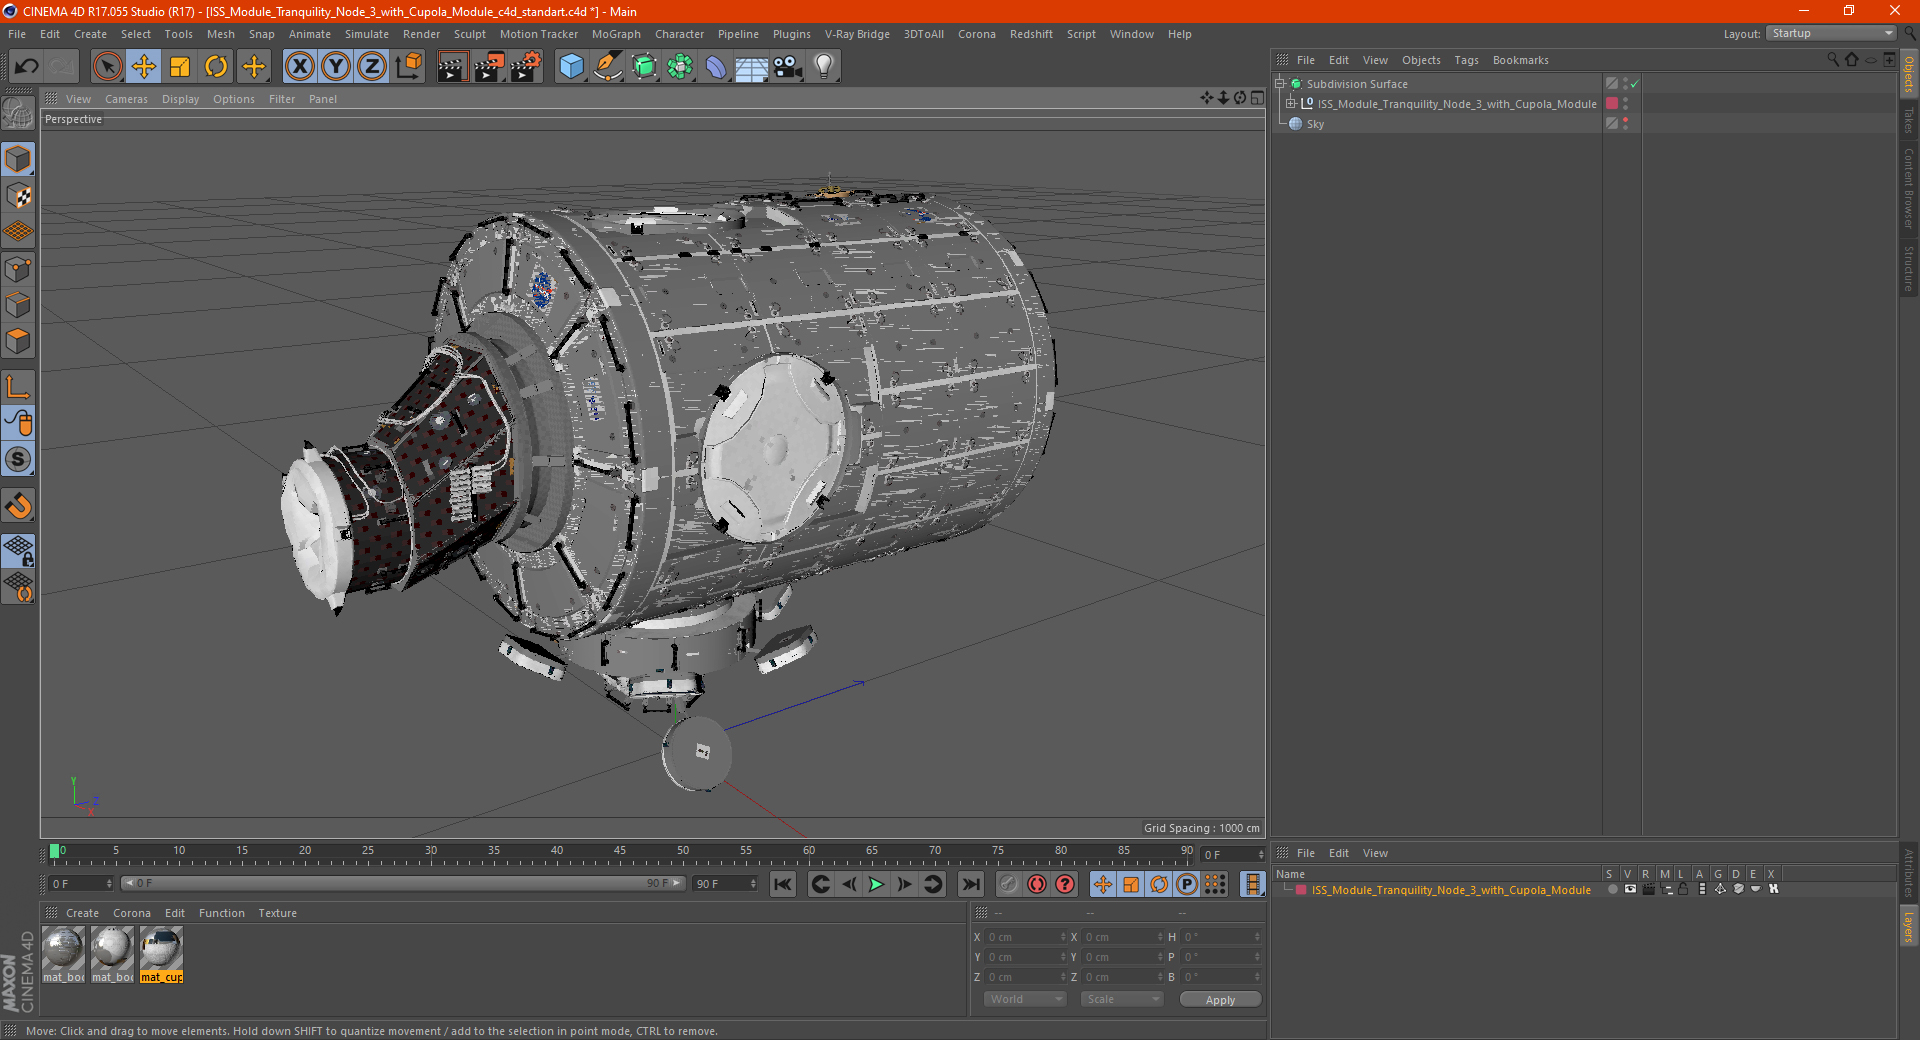
Task: Click the Undo arrow icon
Action: click(x=27, y=67)
